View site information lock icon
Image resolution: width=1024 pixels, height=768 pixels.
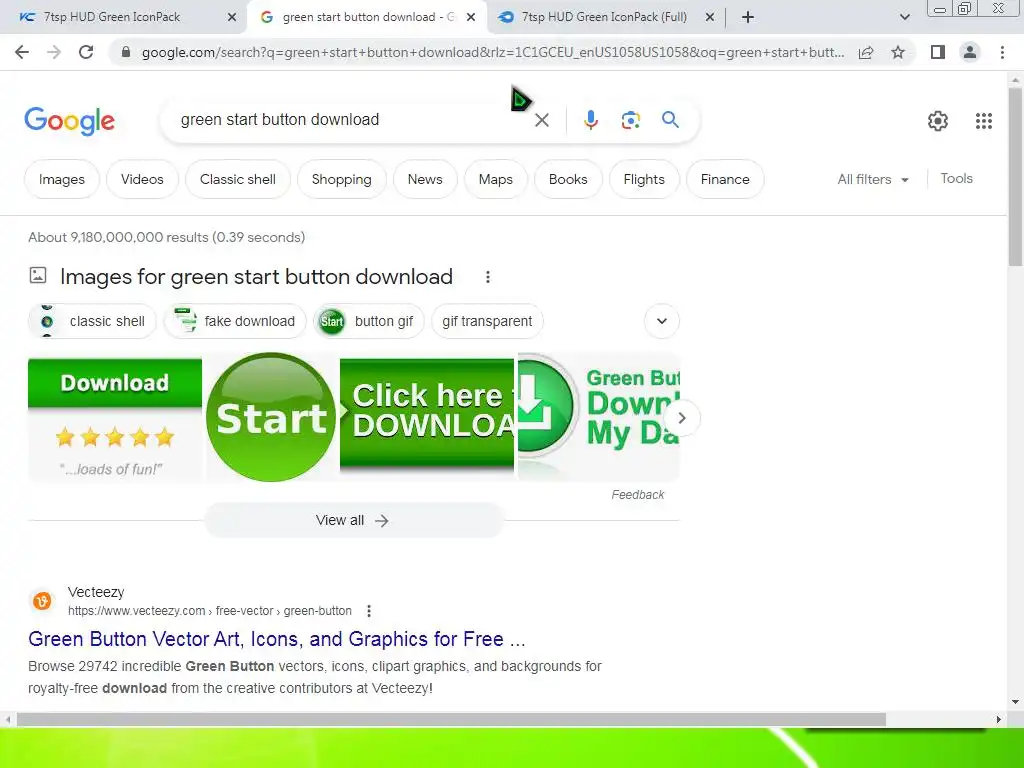[x=126, y=52]
